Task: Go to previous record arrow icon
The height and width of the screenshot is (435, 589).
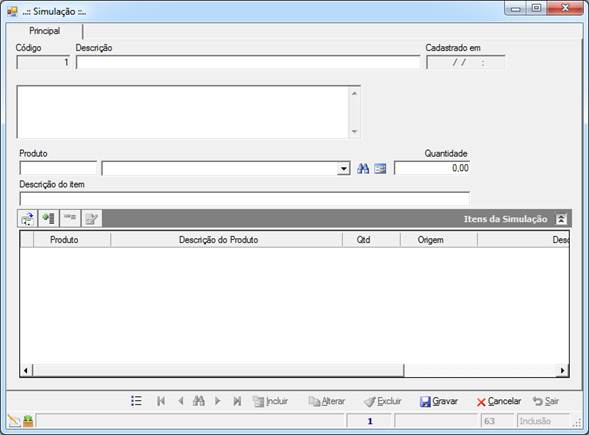Action: tap(181, 401)
